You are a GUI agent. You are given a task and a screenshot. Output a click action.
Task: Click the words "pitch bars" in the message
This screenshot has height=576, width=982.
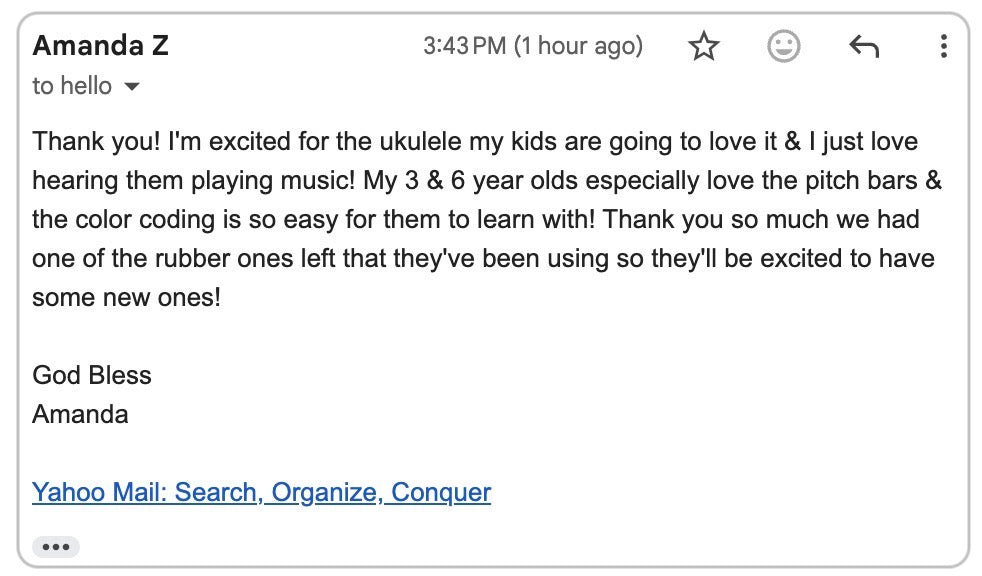(x=864, y=181)
